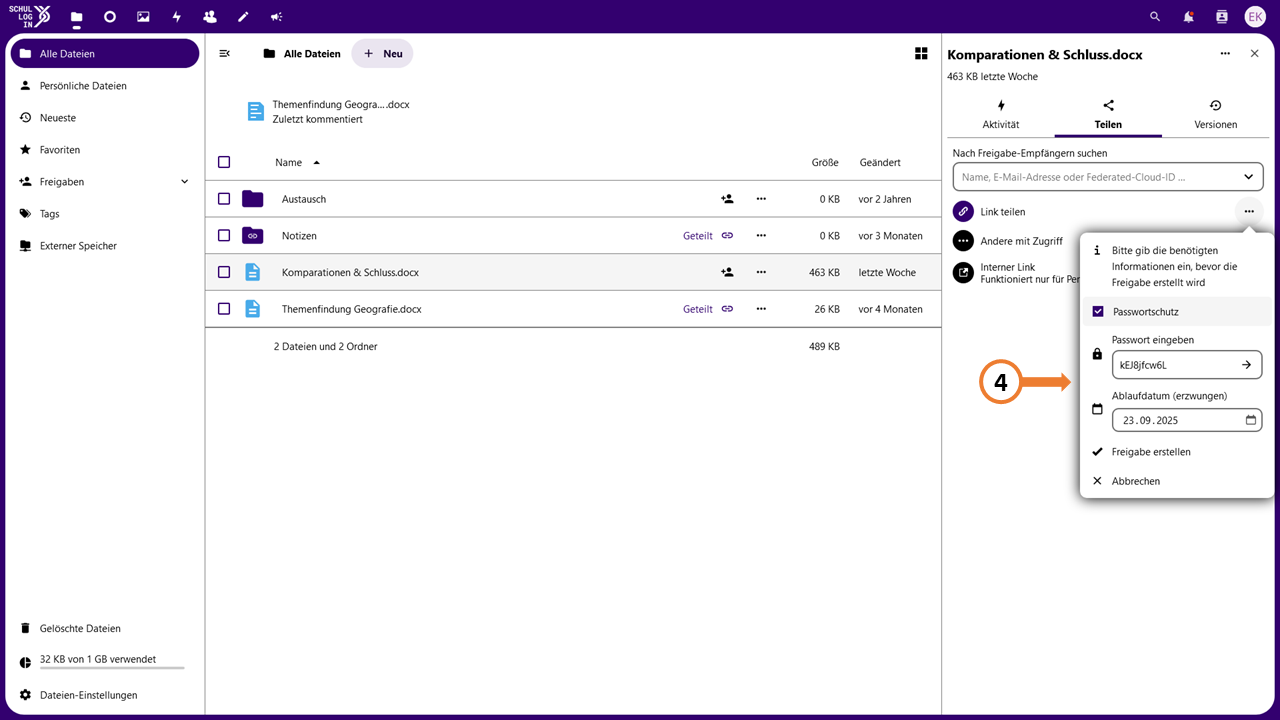Screen dimensions: 1280x720
Task: Open the details panel three-dot menu
Action: pyautogui.click(x=1225, y=54)
